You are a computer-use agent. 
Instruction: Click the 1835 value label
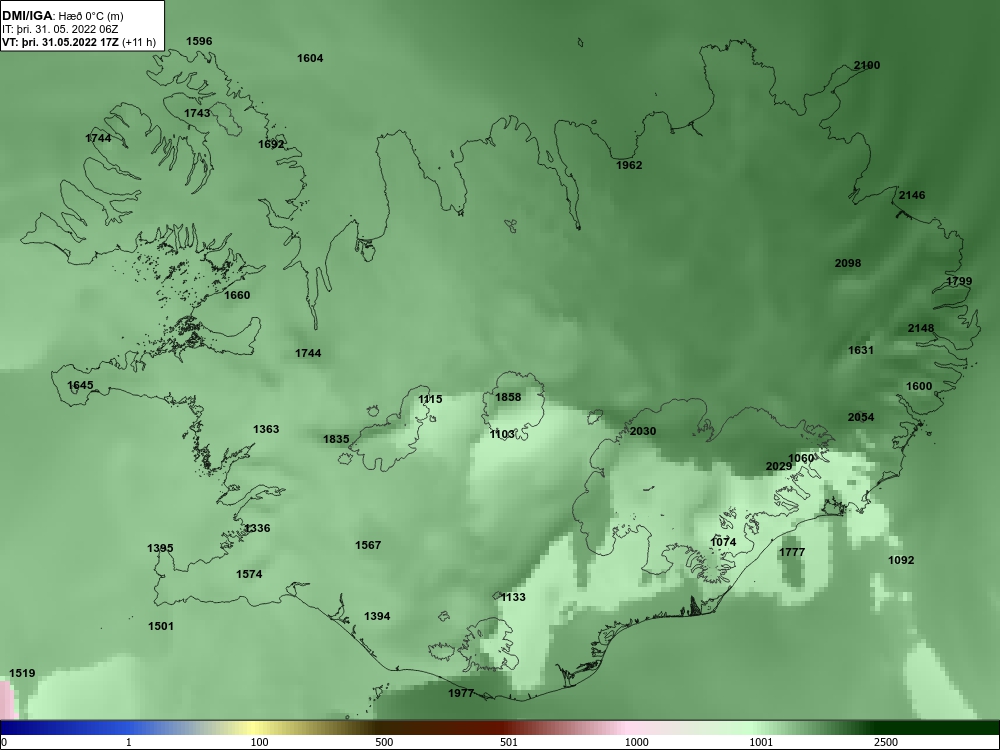pyautogui.click(x=336, y=439)
